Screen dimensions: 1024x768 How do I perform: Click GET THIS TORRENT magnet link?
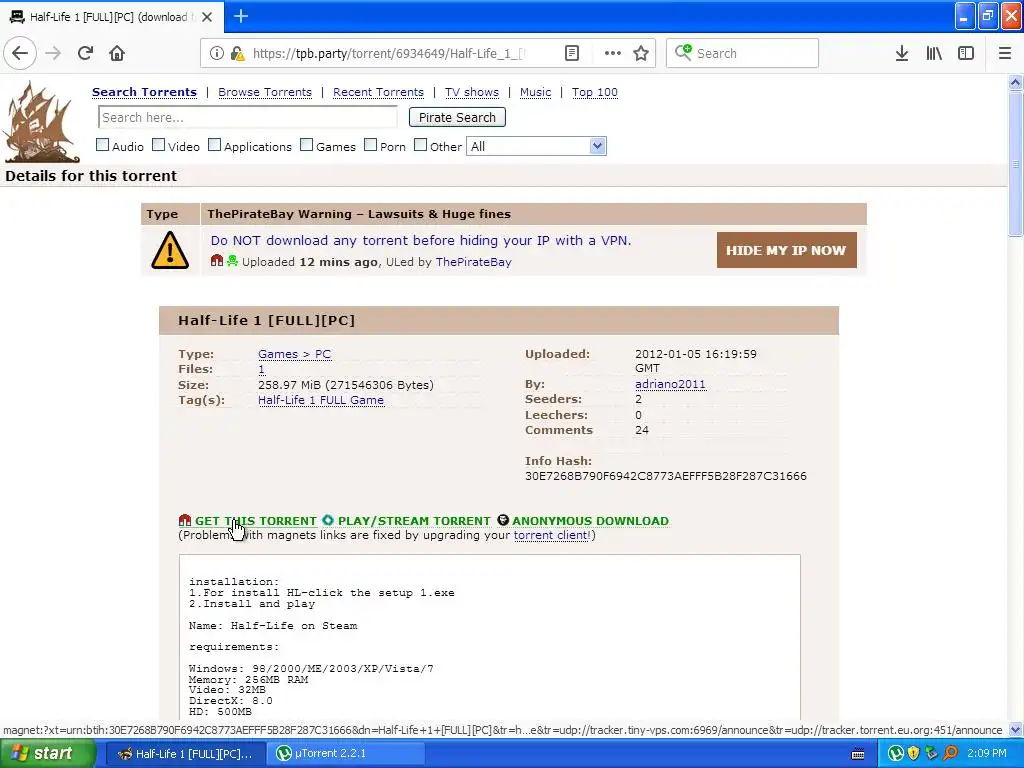[x=255, y=521]
